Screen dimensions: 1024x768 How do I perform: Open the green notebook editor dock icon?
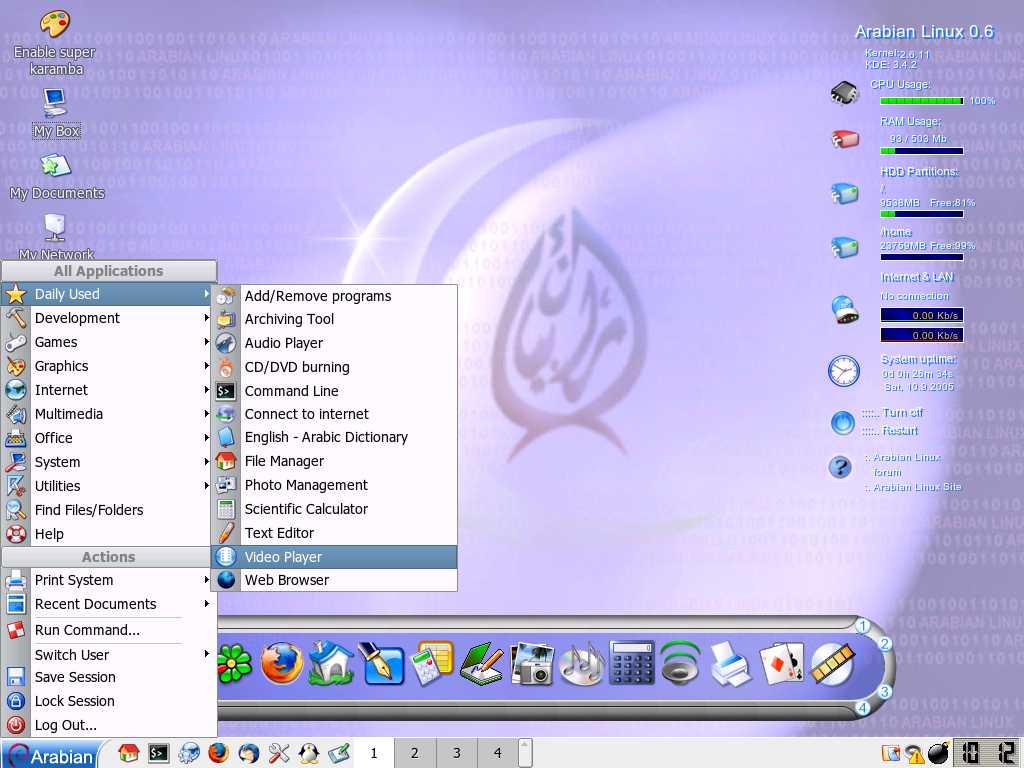(x=481, y=664)
